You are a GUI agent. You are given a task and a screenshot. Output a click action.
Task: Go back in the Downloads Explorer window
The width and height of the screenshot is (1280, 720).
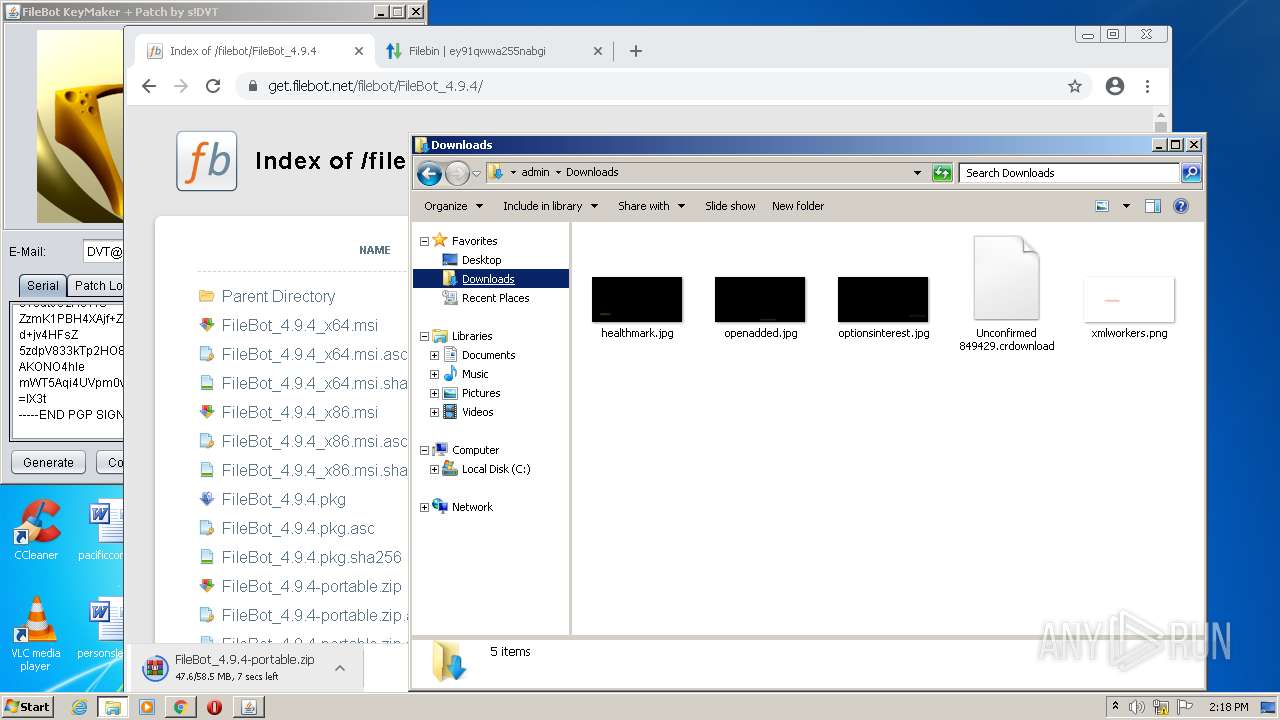429,173
